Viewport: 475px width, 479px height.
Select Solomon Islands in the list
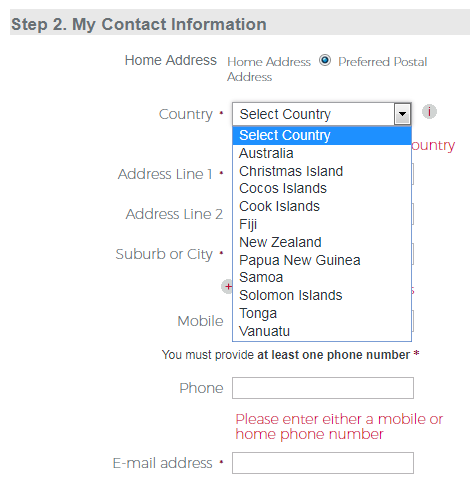click(322, 296)
